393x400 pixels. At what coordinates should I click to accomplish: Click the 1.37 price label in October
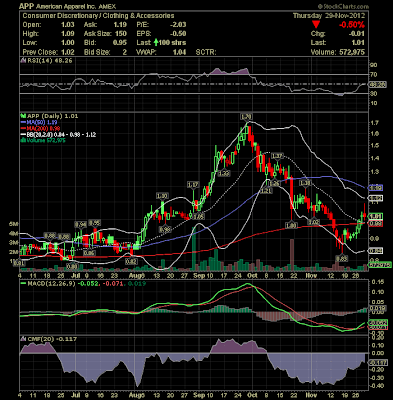pyautogui.click(x=277, y=156)
